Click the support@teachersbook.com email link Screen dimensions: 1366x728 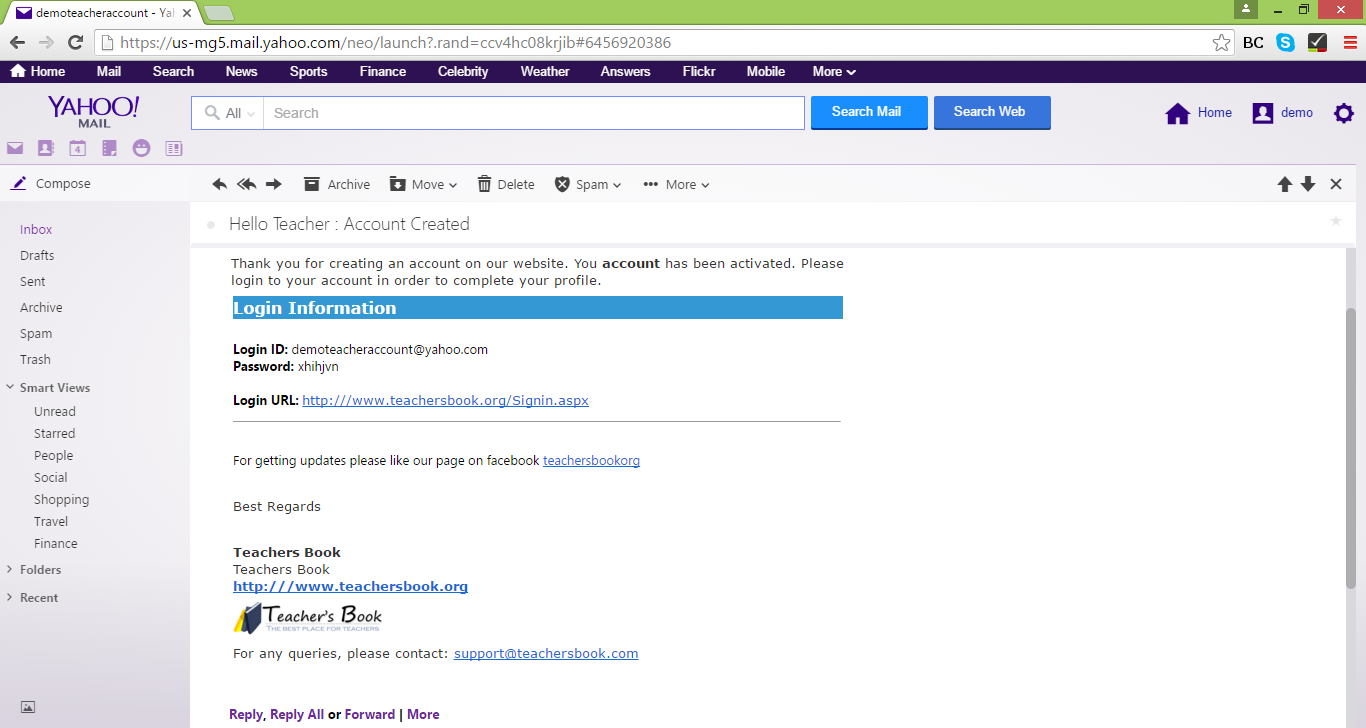point(546,654)
